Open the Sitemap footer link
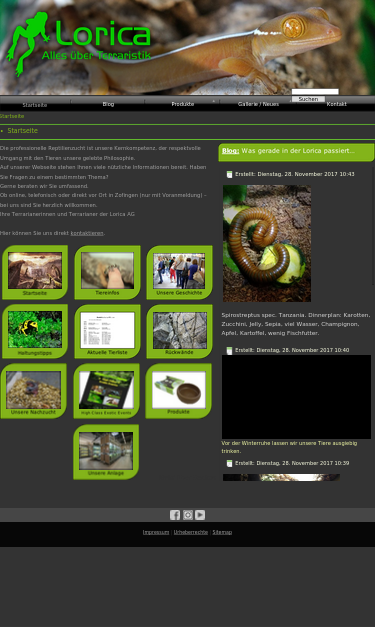The width and height of the screenshot is (375, 627). coord(222,532)
